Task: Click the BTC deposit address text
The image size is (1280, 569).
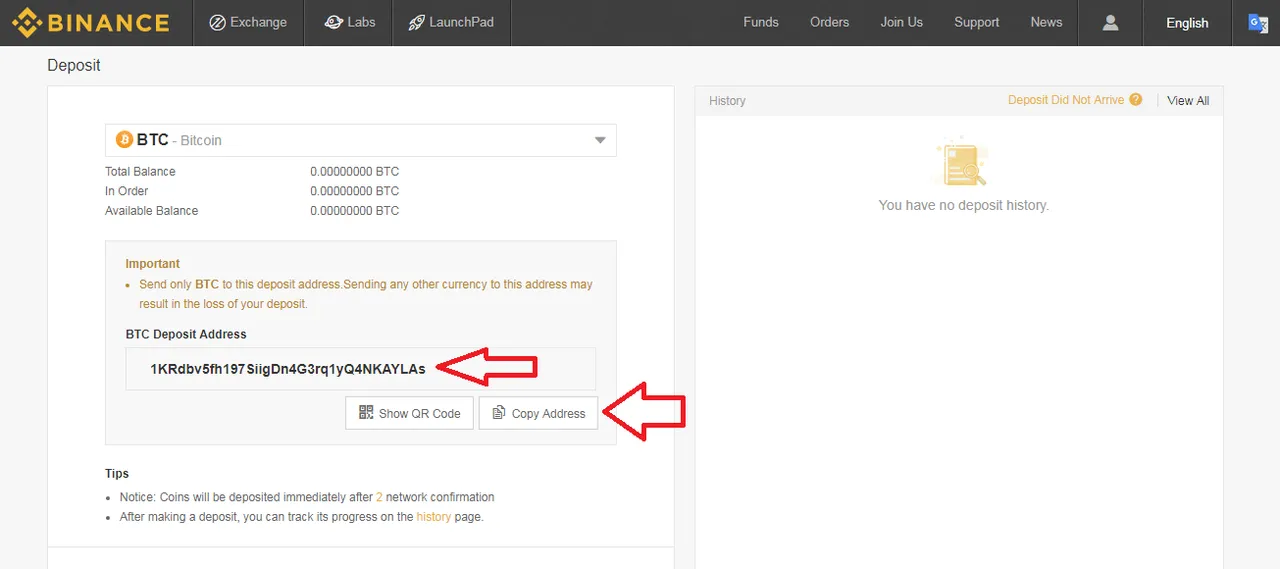Action: tap(288, 369)
